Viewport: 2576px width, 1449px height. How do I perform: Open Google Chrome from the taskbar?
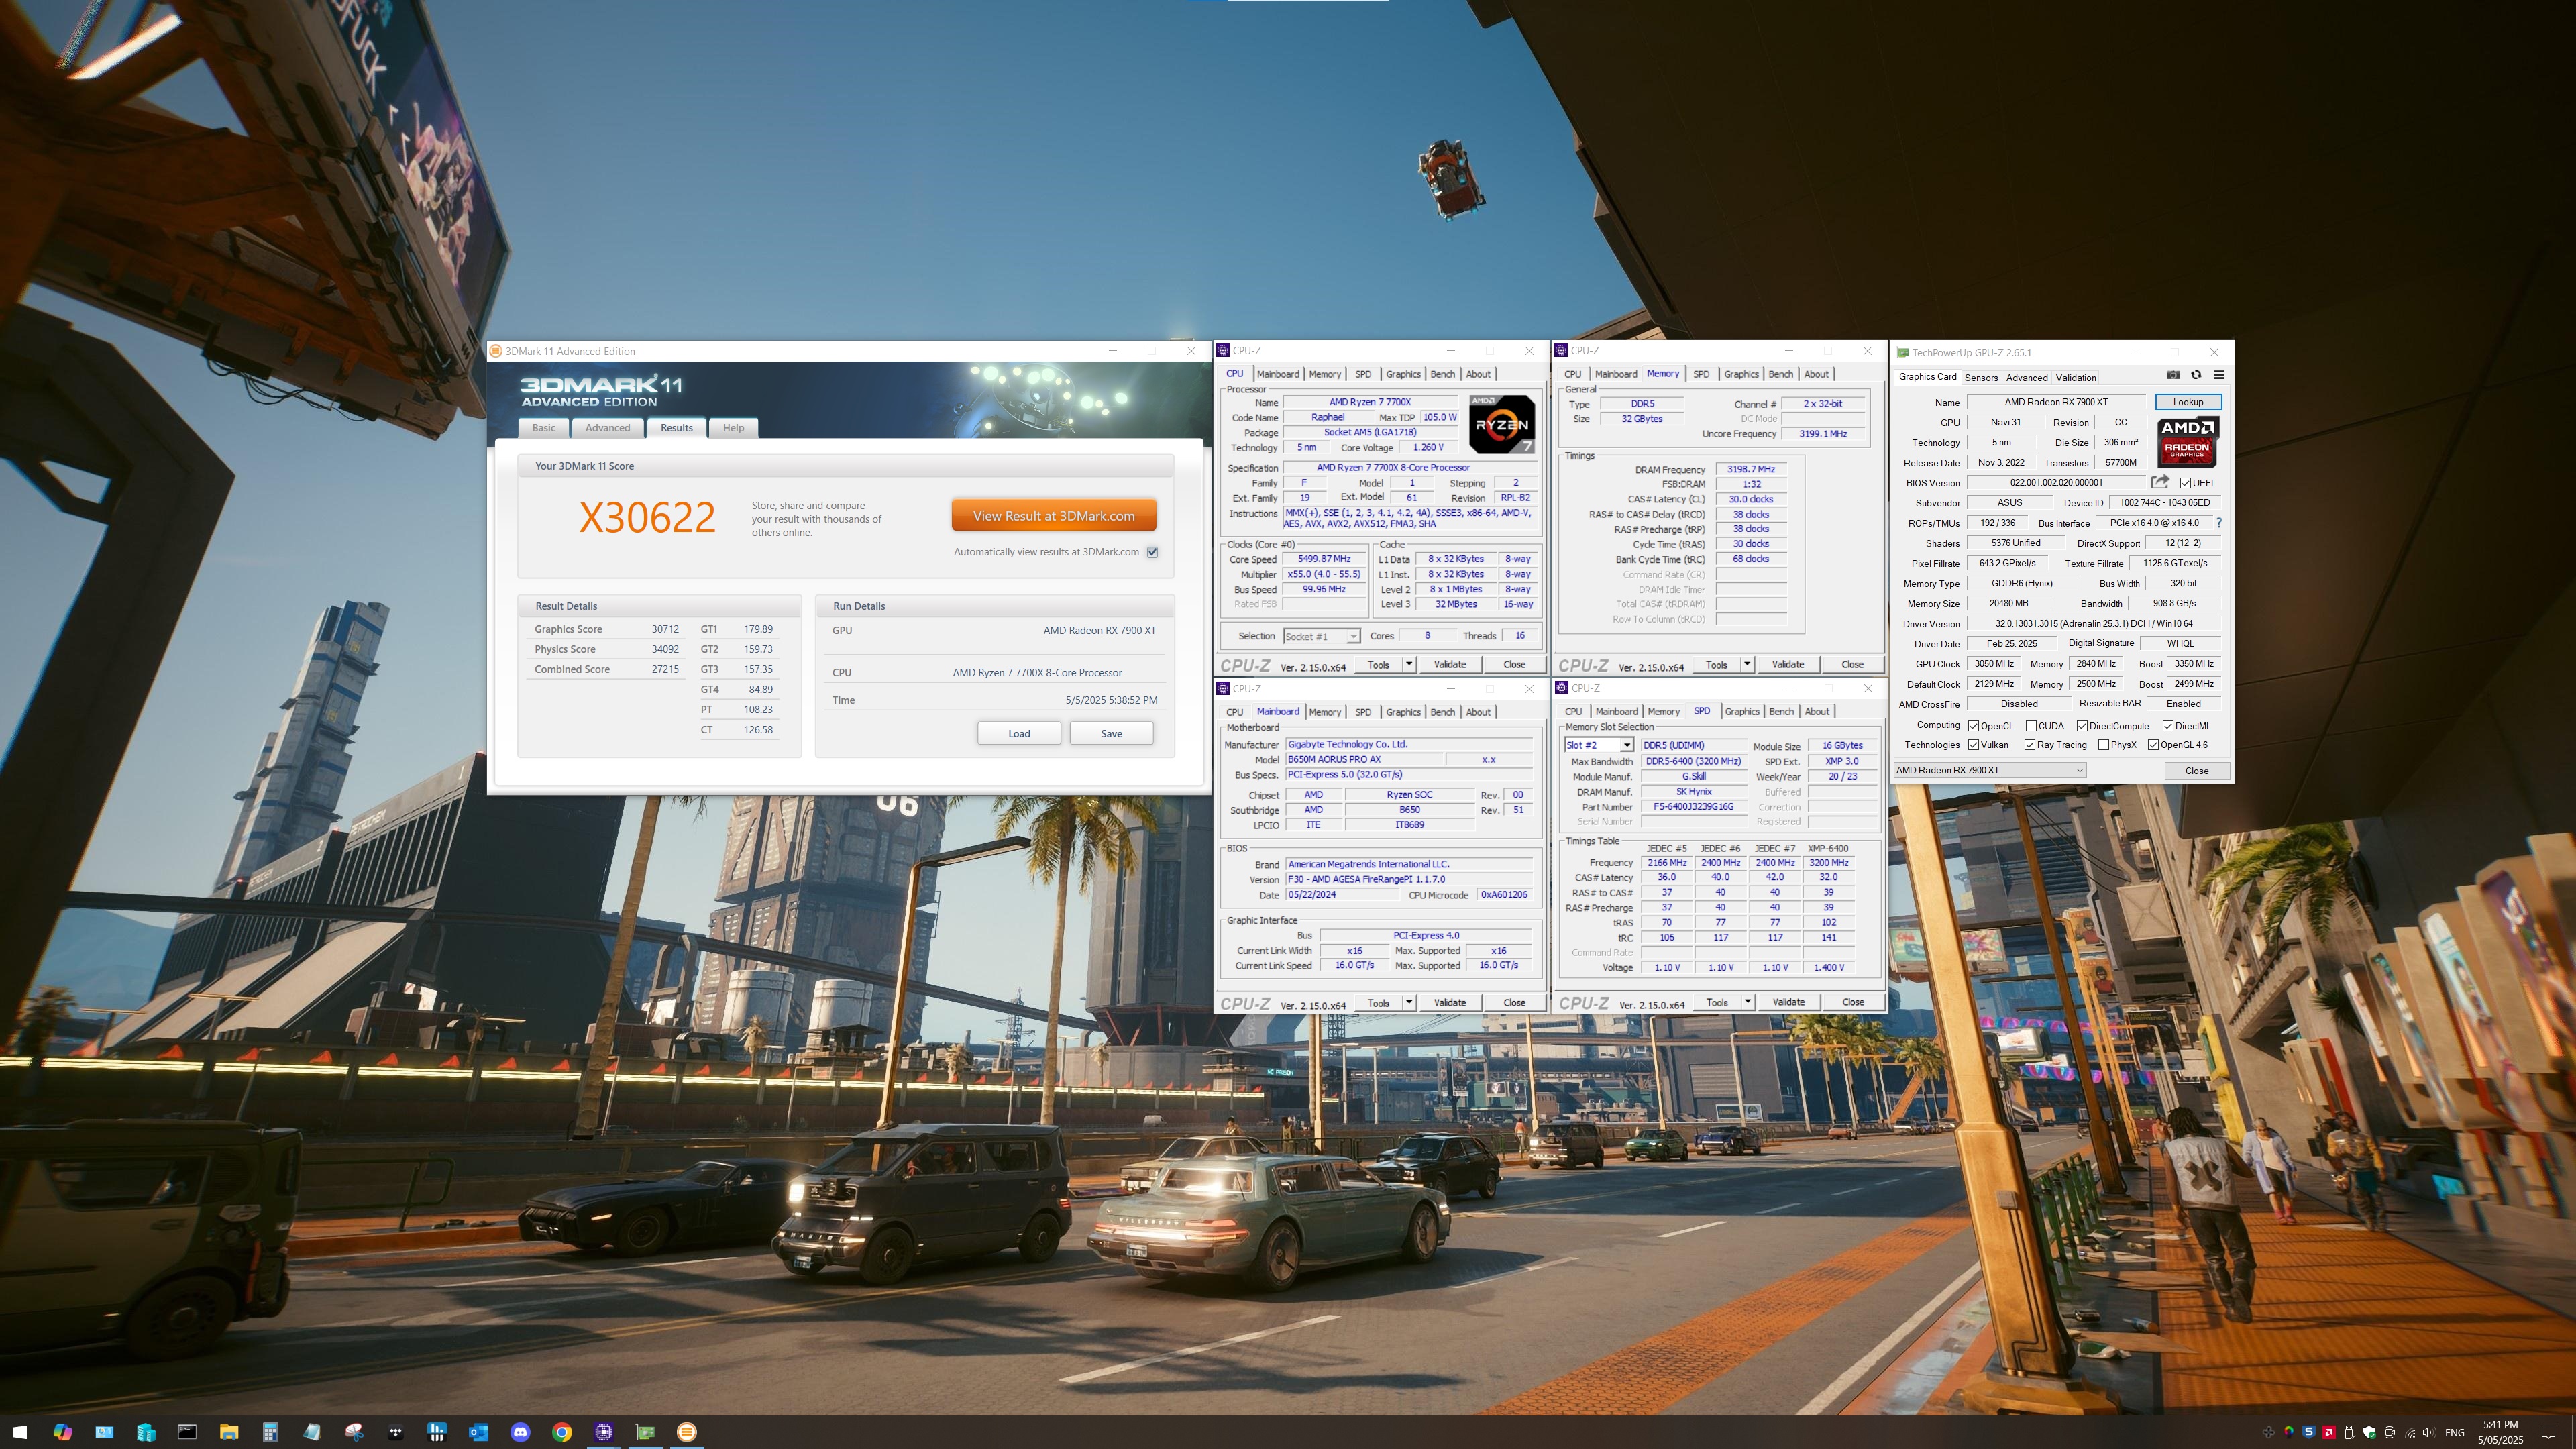(562, 1432)
